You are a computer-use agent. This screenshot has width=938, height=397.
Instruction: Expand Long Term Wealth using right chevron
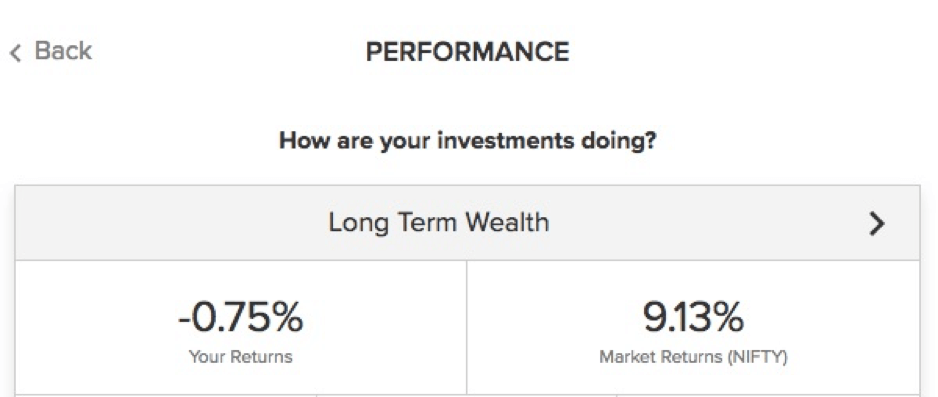coord(876,223)
